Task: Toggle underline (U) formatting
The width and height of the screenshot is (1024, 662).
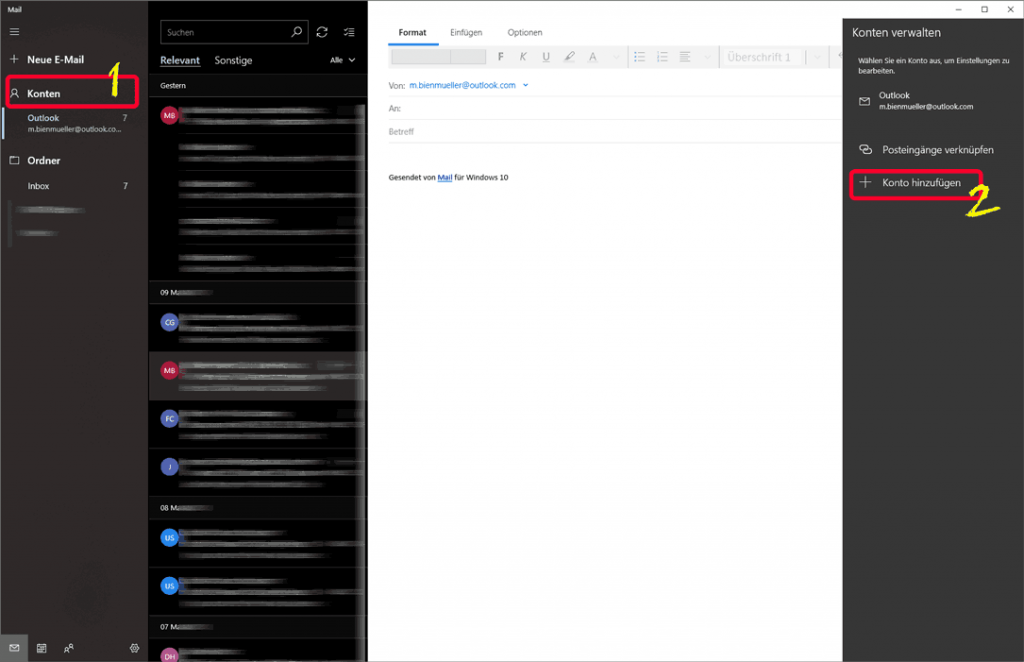Action: coord(545,57)
